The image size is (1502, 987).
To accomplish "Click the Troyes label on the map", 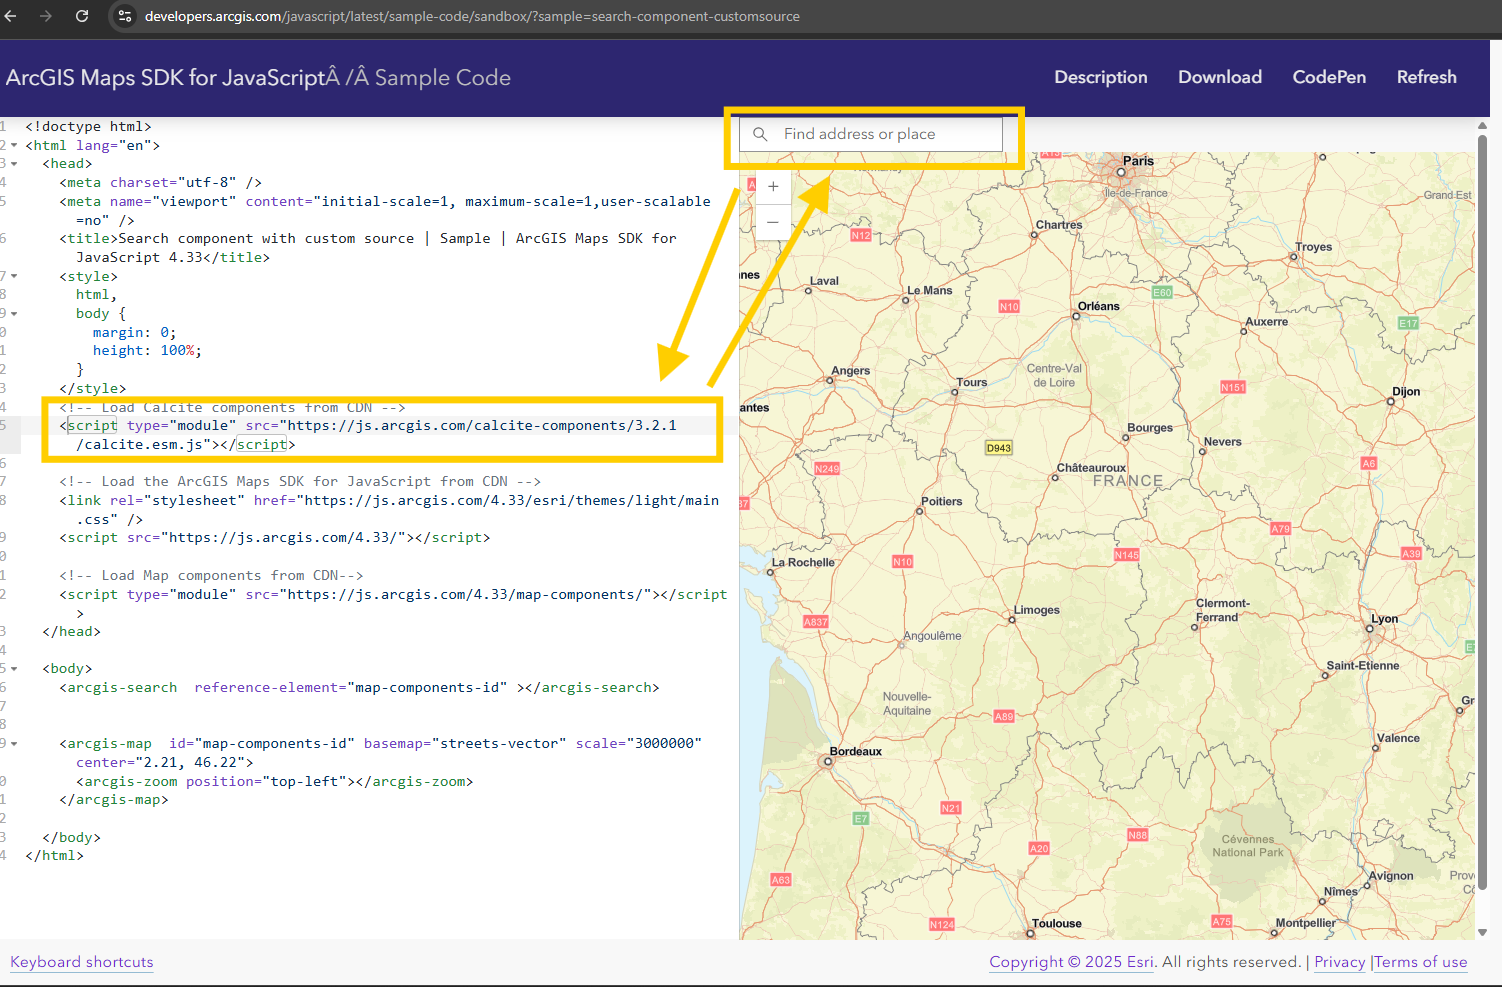I will (x=1314, y=247).
